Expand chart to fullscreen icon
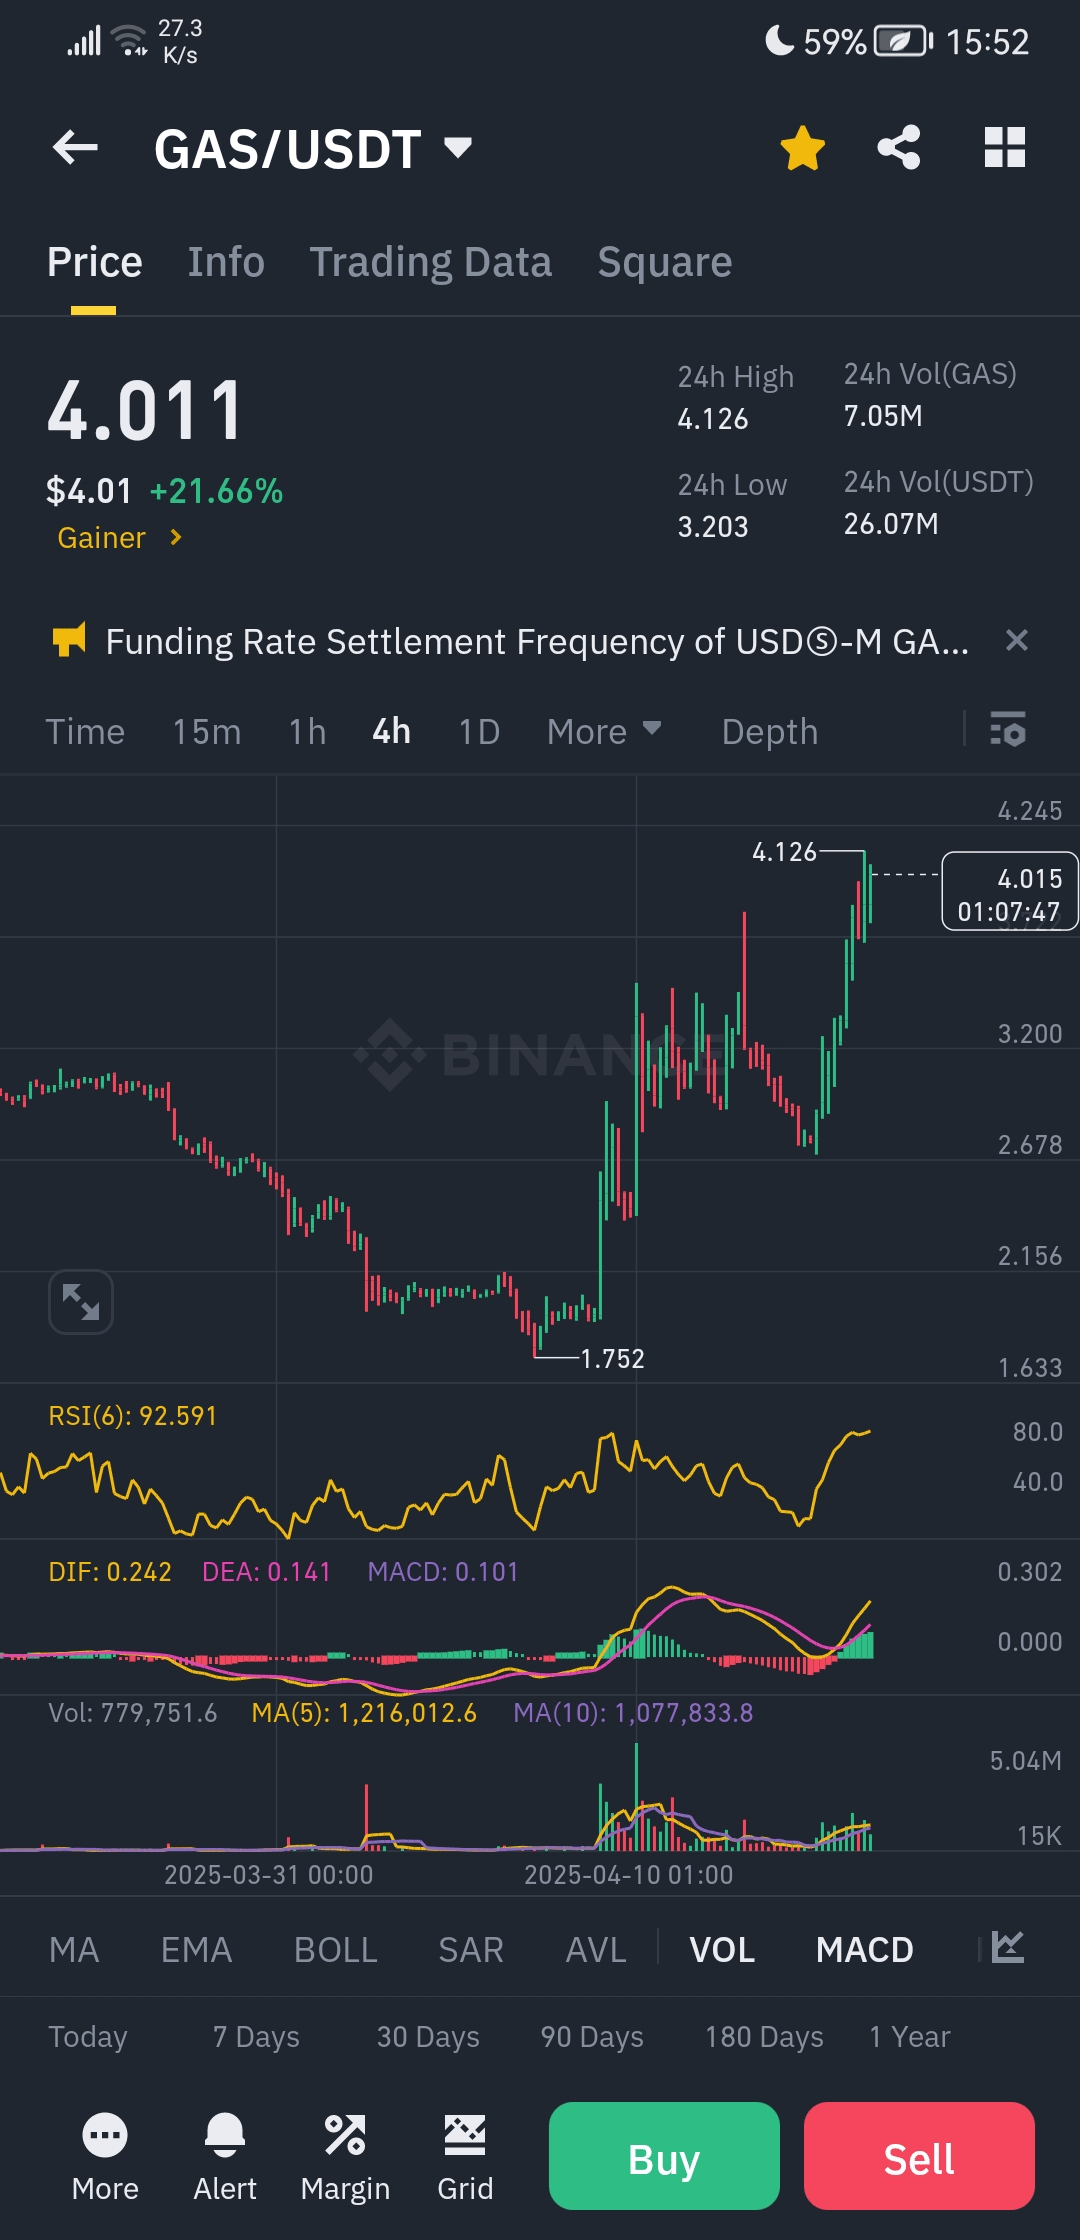The width and height of the screenshot is (1080, 2240). pos(81,1302)
